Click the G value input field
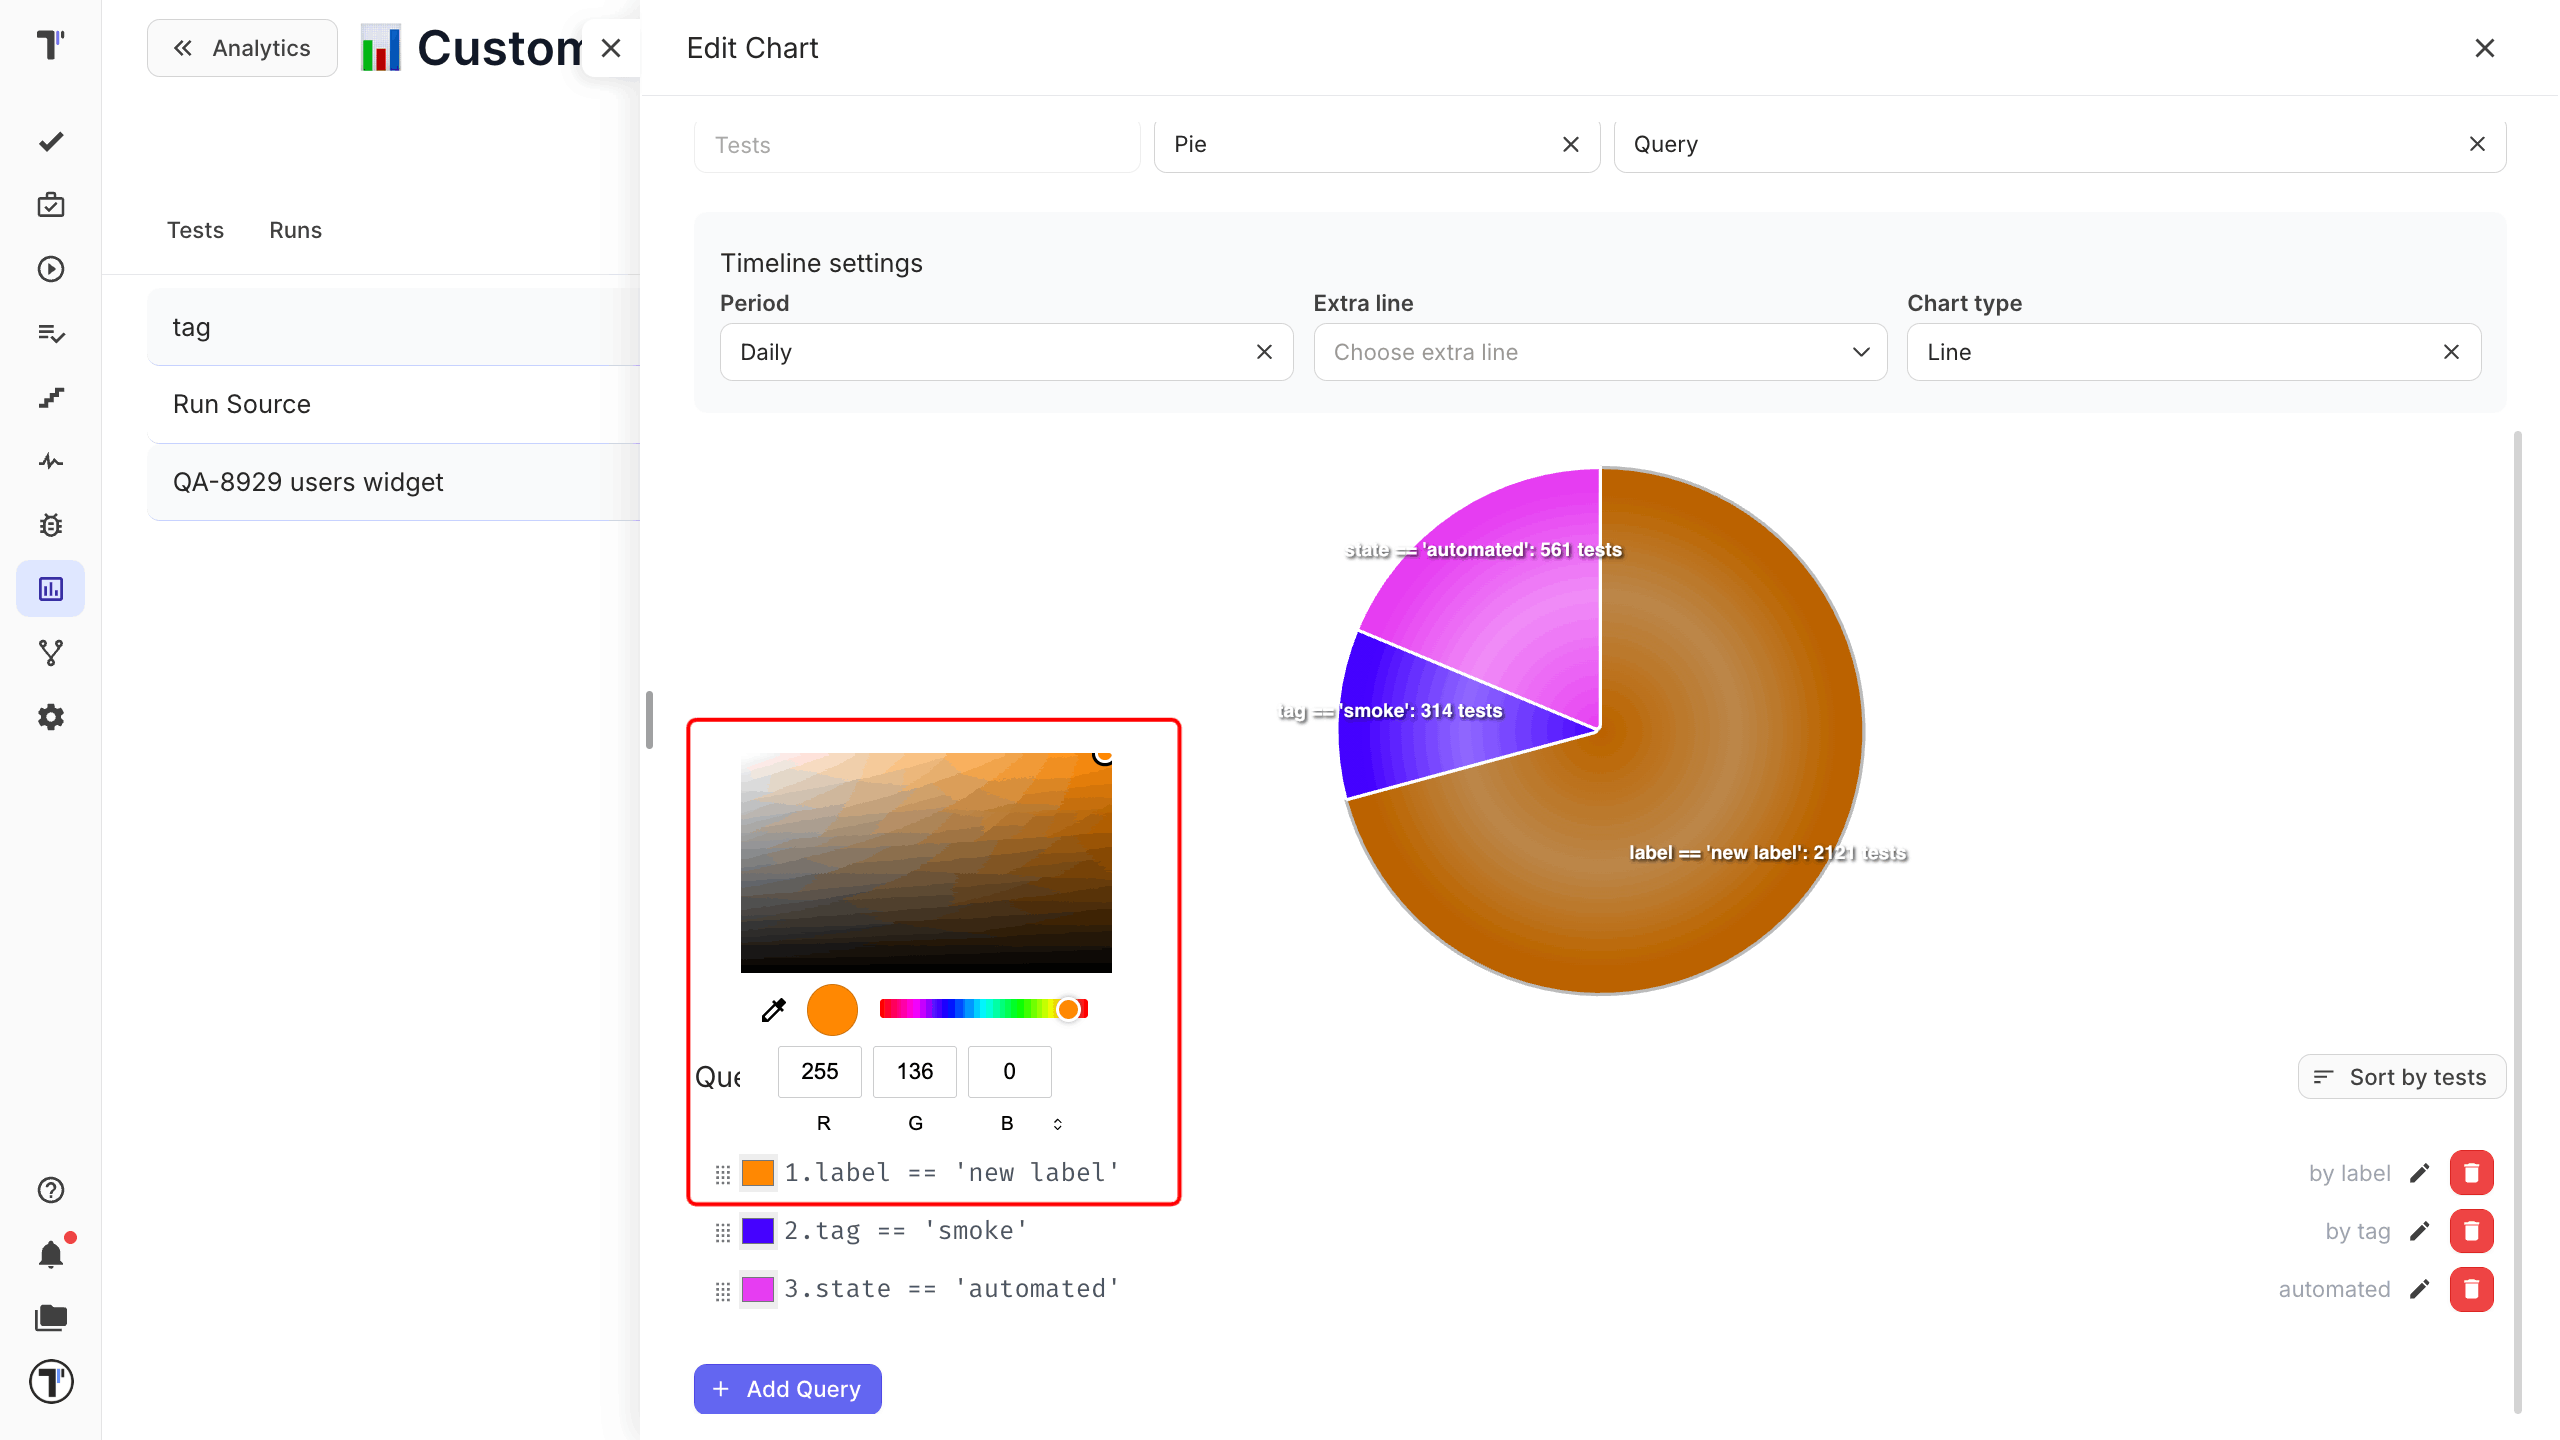The image size is (2560, 1440). 915,1071
